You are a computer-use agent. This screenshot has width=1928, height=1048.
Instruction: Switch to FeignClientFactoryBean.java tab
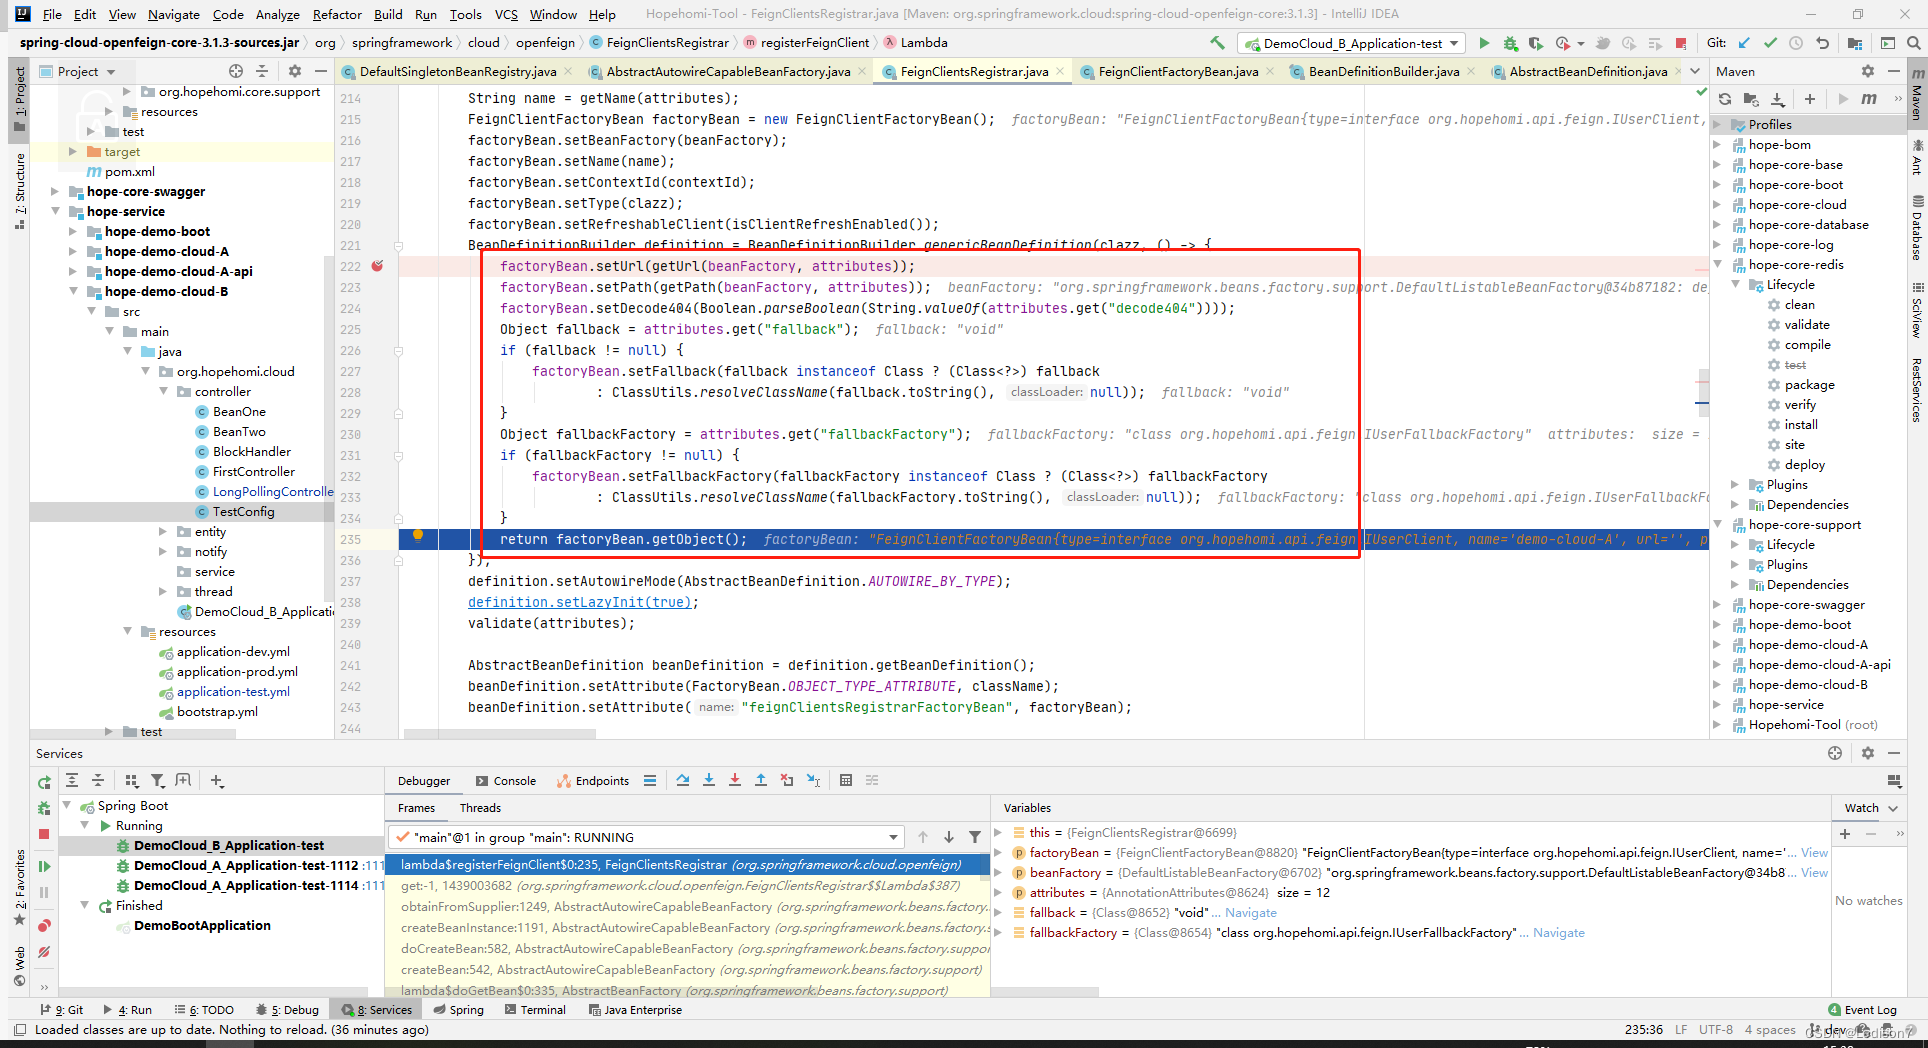[x=1178, y=71]
